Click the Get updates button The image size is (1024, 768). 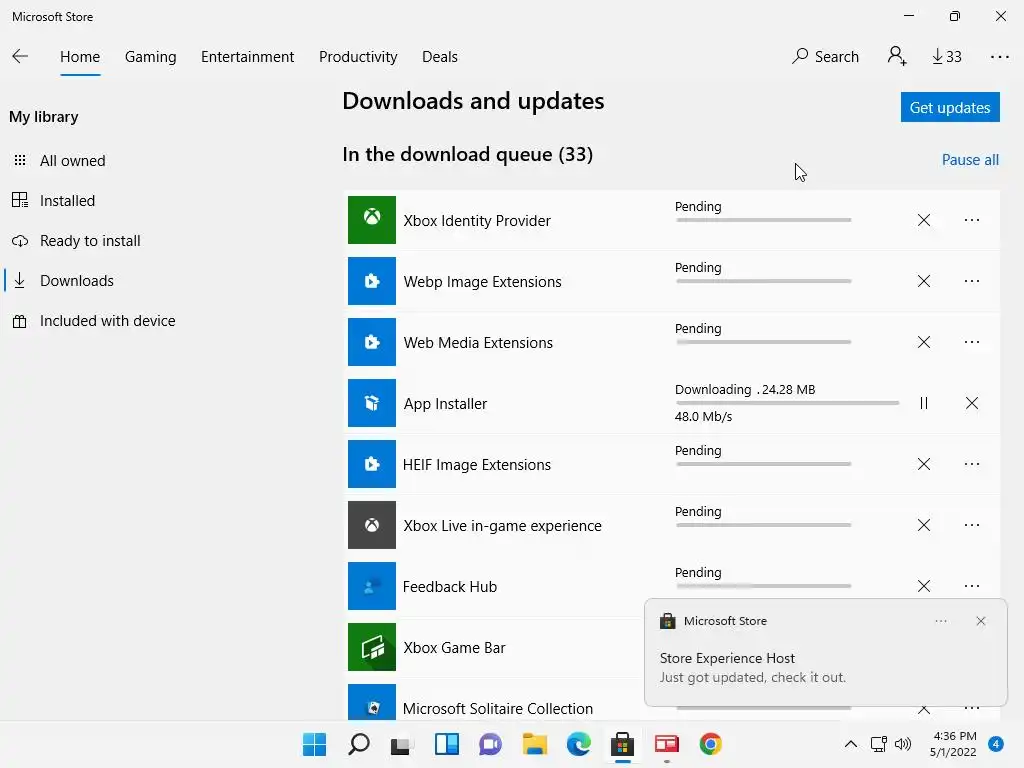coord(950,107)
